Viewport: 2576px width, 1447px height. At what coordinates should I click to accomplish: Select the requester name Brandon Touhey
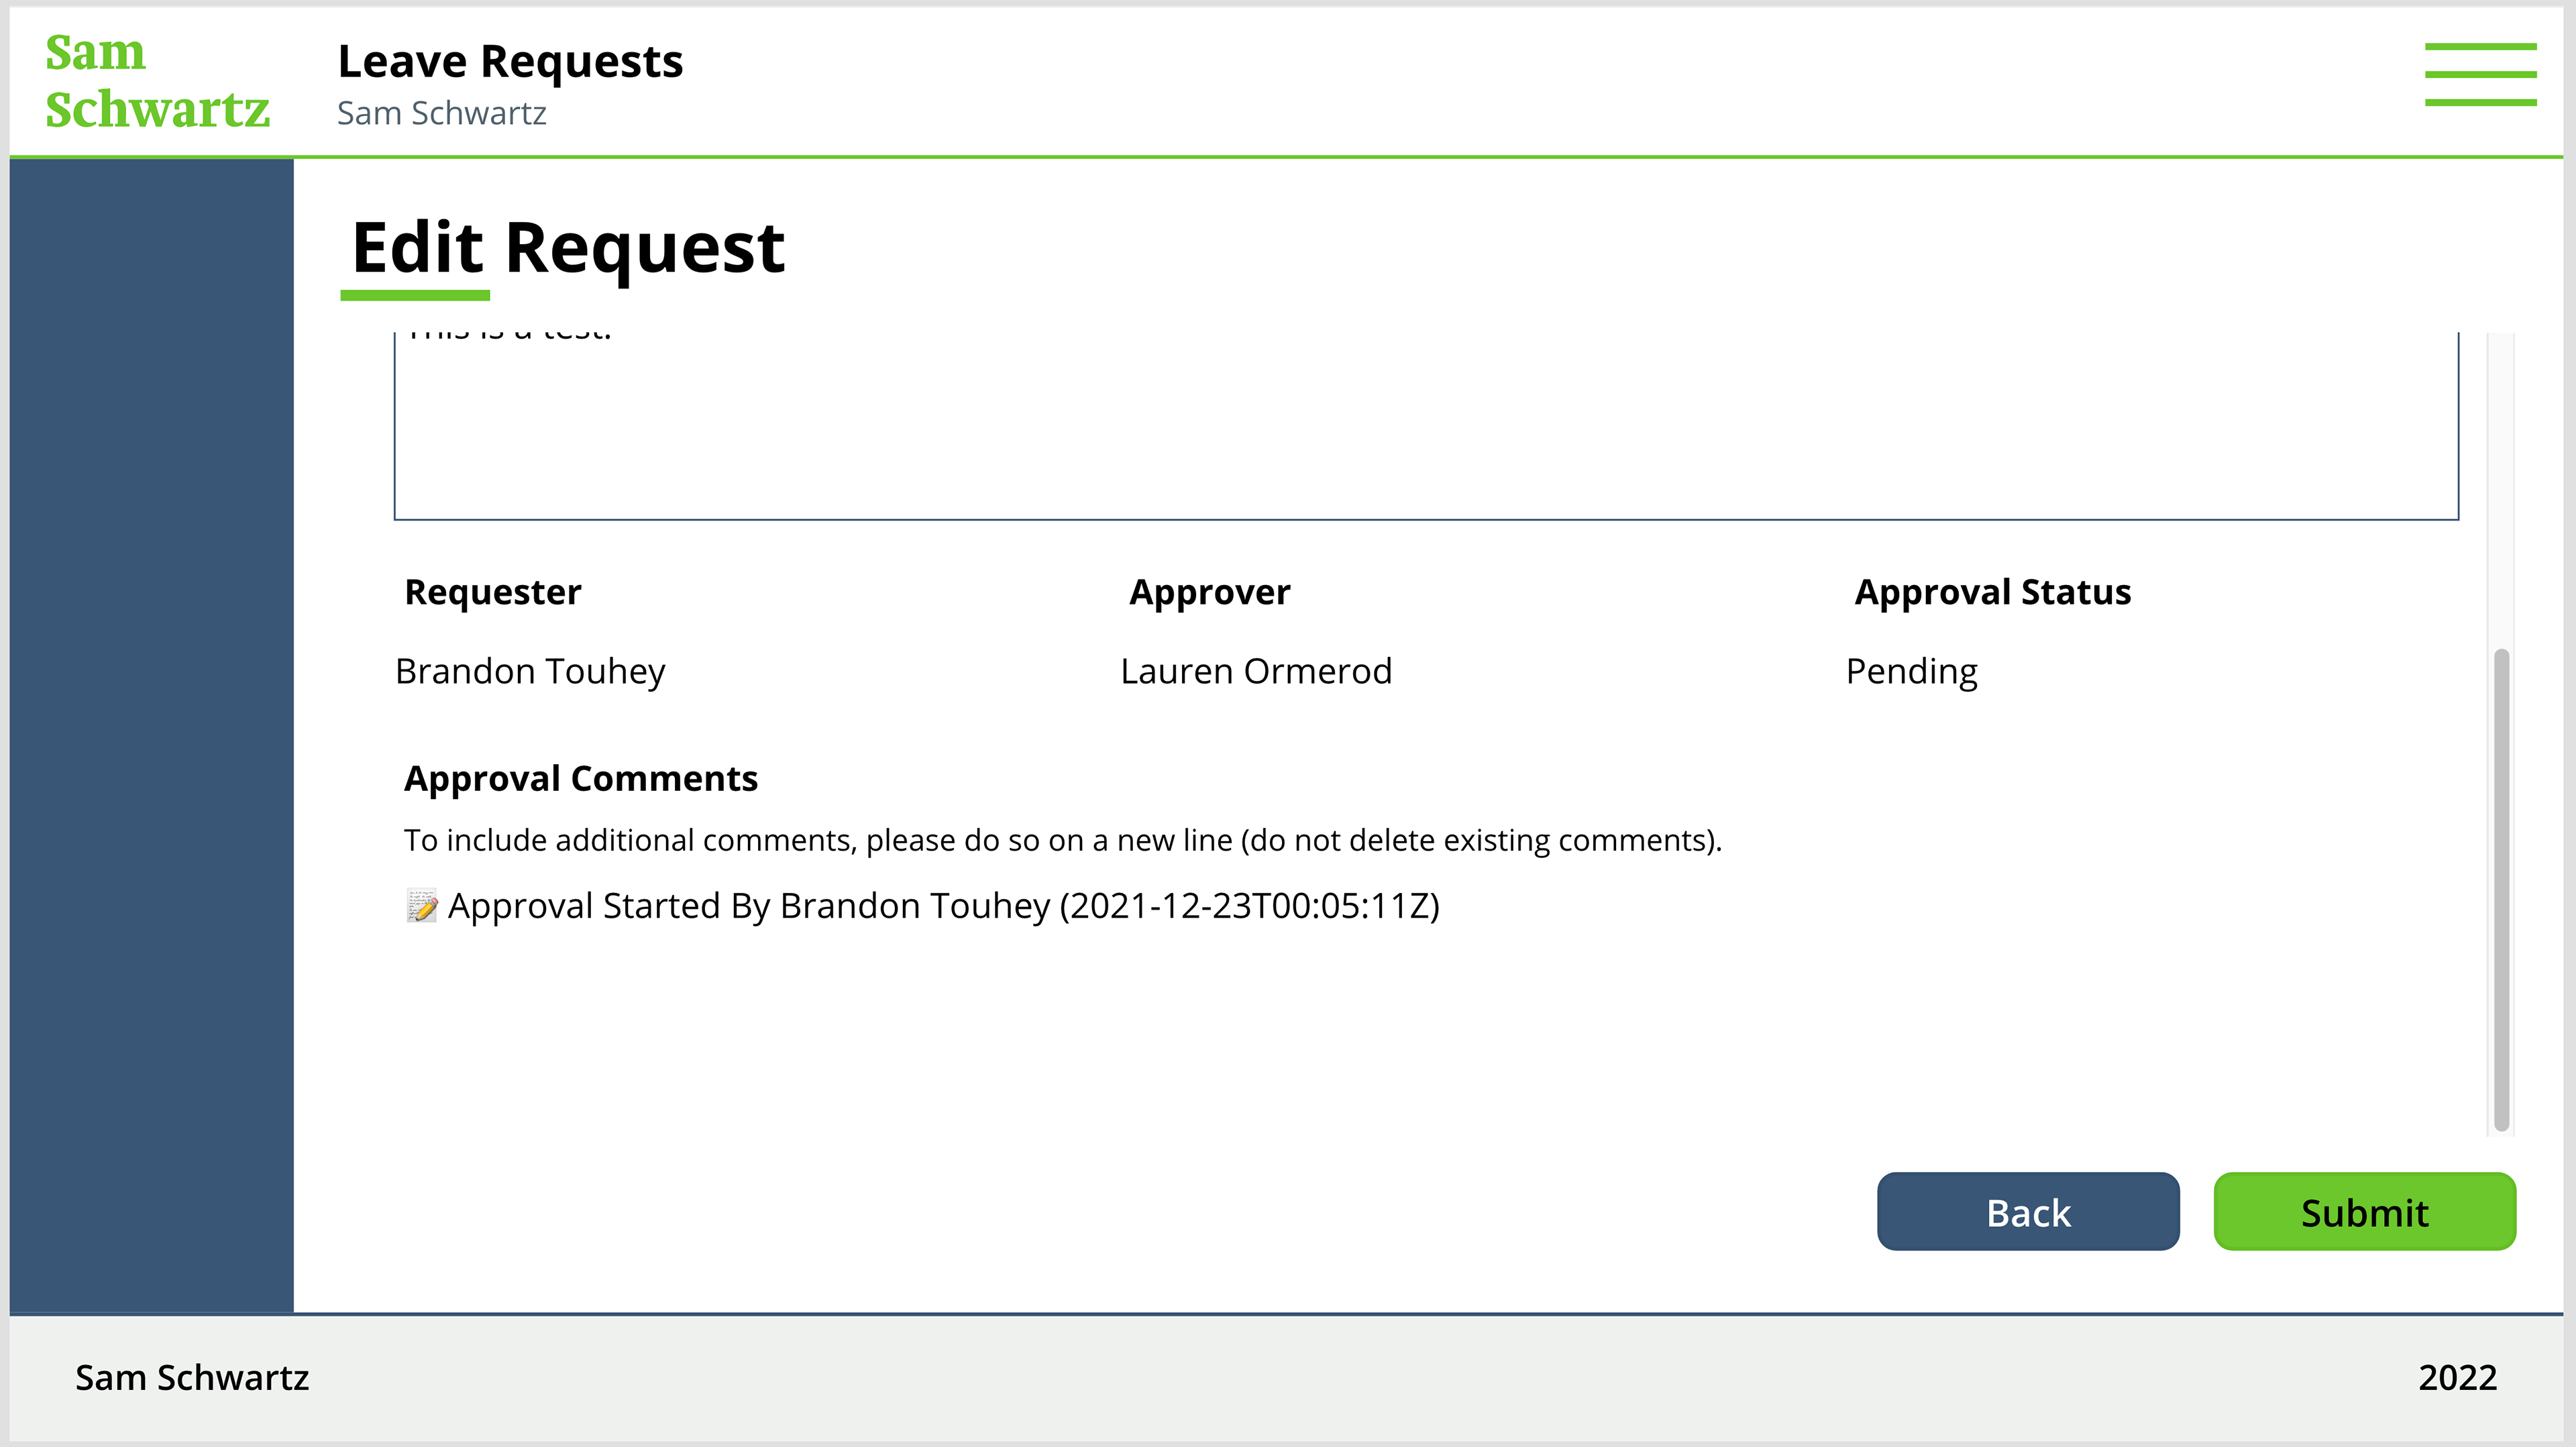[x=530, y=671]
